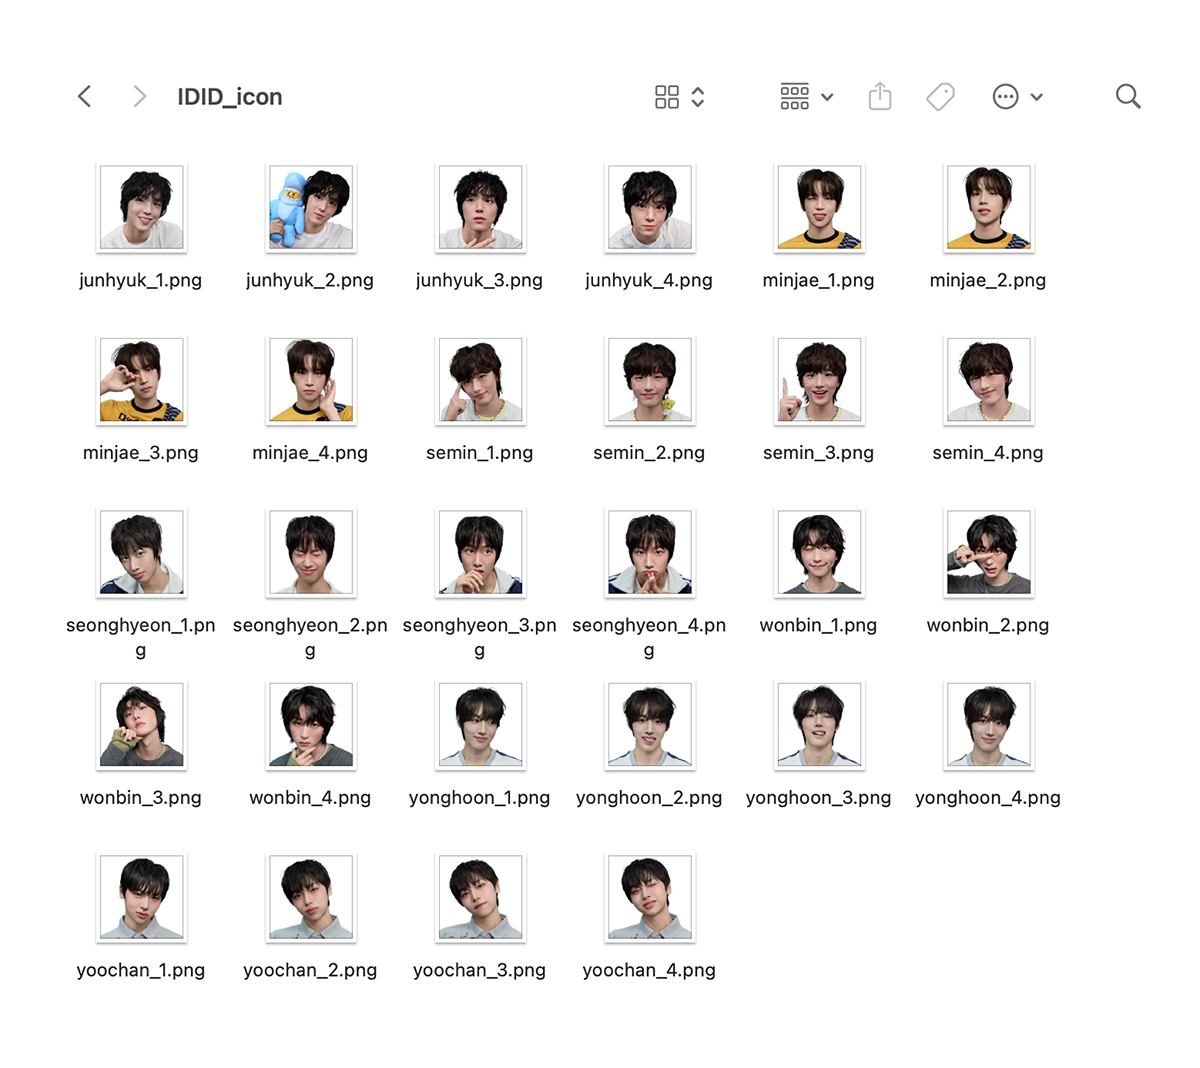Click the back navigation arrow
The image size is (1200, 1068).
tap(85, 97)
